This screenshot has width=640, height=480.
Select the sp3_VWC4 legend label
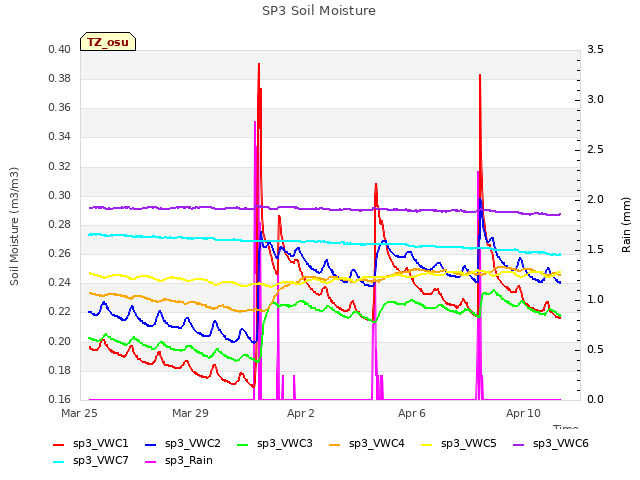point(377,444)
